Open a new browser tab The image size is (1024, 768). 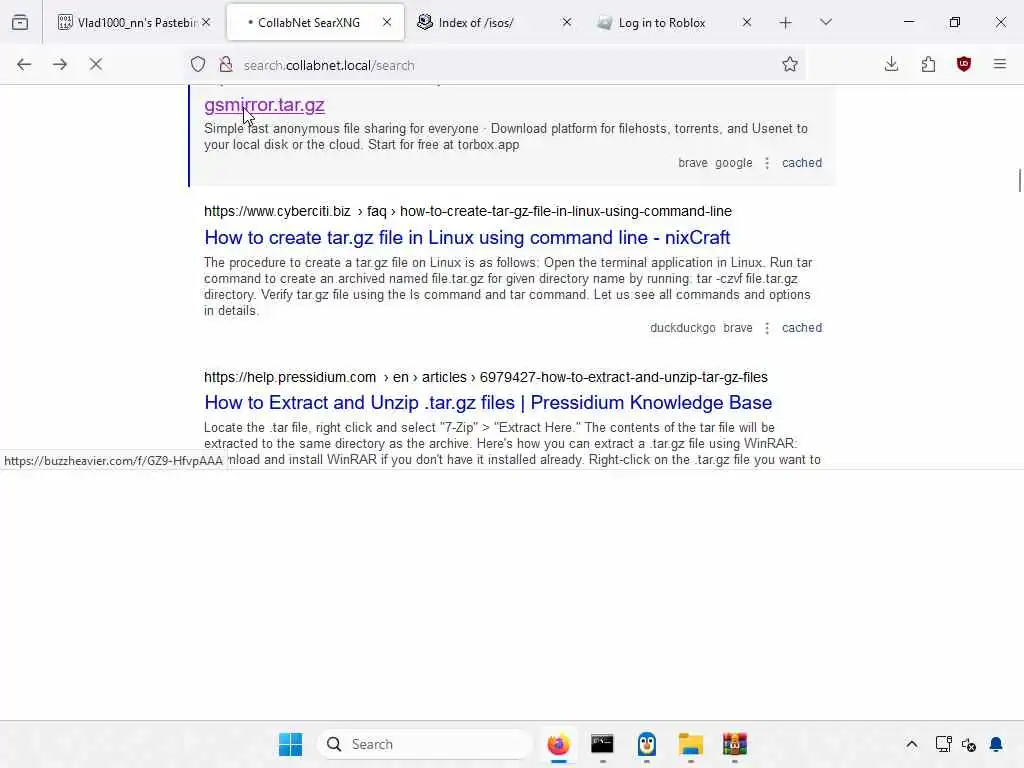pos(786,23)
